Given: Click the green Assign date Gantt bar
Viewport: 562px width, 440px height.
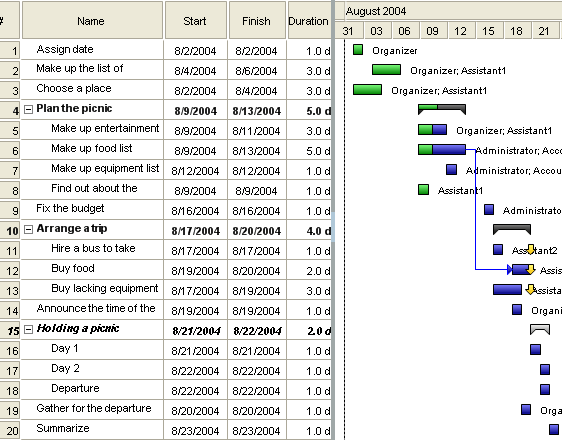Looking at the screenshot, I should [358, 49].
